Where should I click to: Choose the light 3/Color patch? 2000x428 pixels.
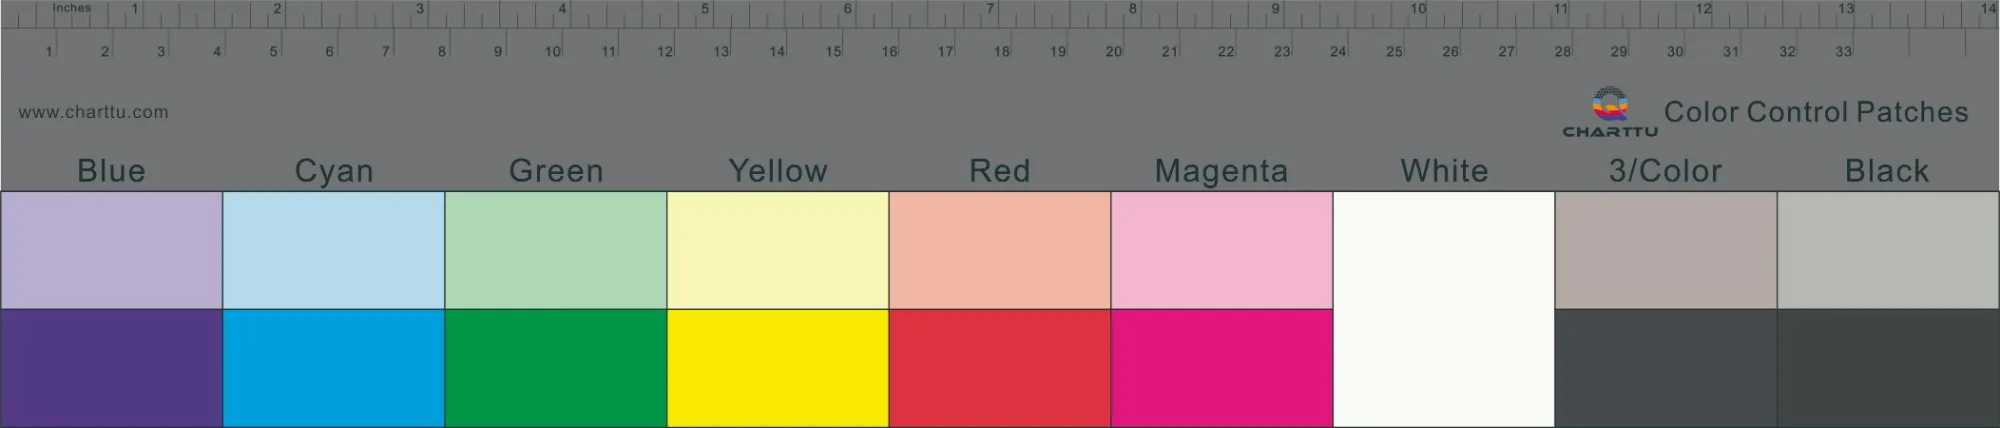1666,250
